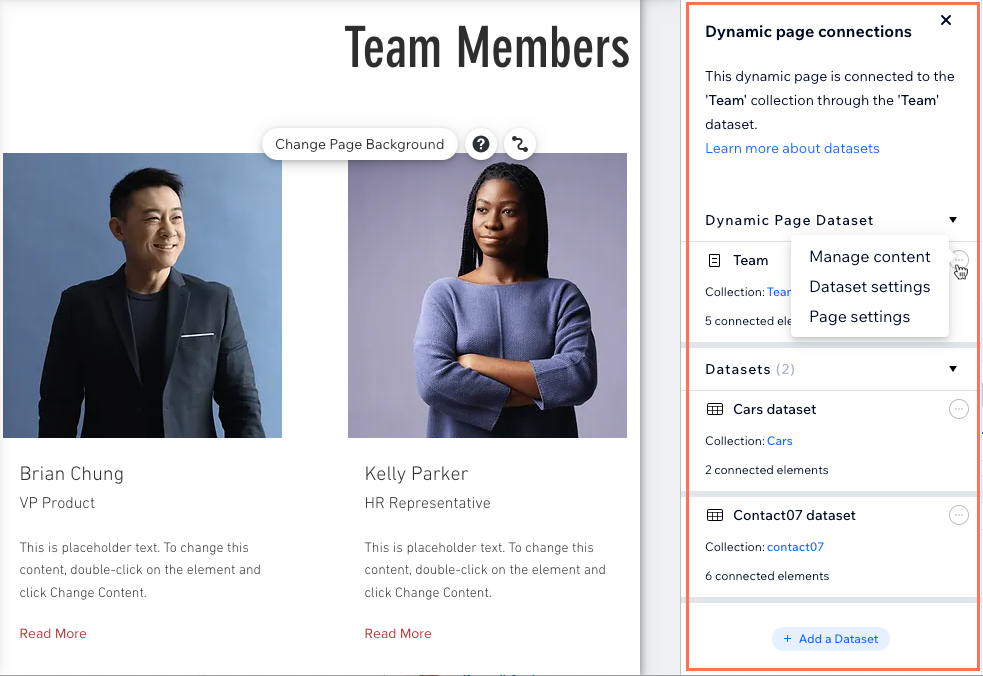Open the Cars collection link
The height and width of the screenshot is (676, 983).
point(779,441)
